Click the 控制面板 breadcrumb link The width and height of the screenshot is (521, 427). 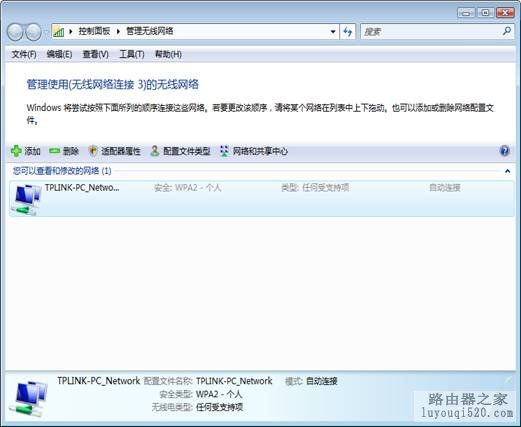point(94,31)
